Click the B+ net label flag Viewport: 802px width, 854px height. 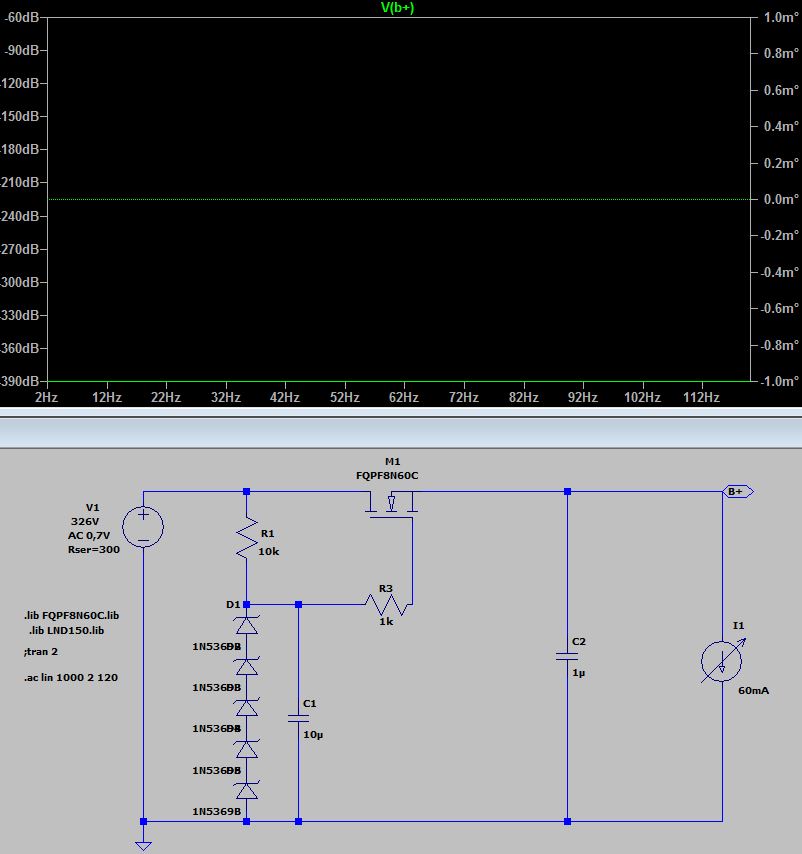738,491
